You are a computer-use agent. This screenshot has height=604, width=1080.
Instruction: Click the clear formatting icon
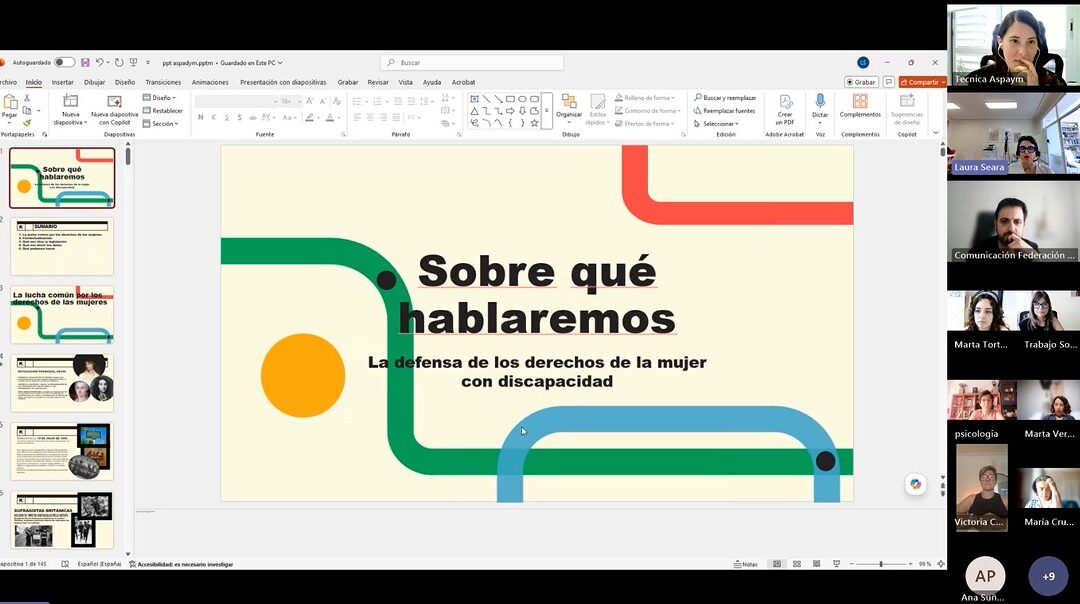click(x=337, y=101)
